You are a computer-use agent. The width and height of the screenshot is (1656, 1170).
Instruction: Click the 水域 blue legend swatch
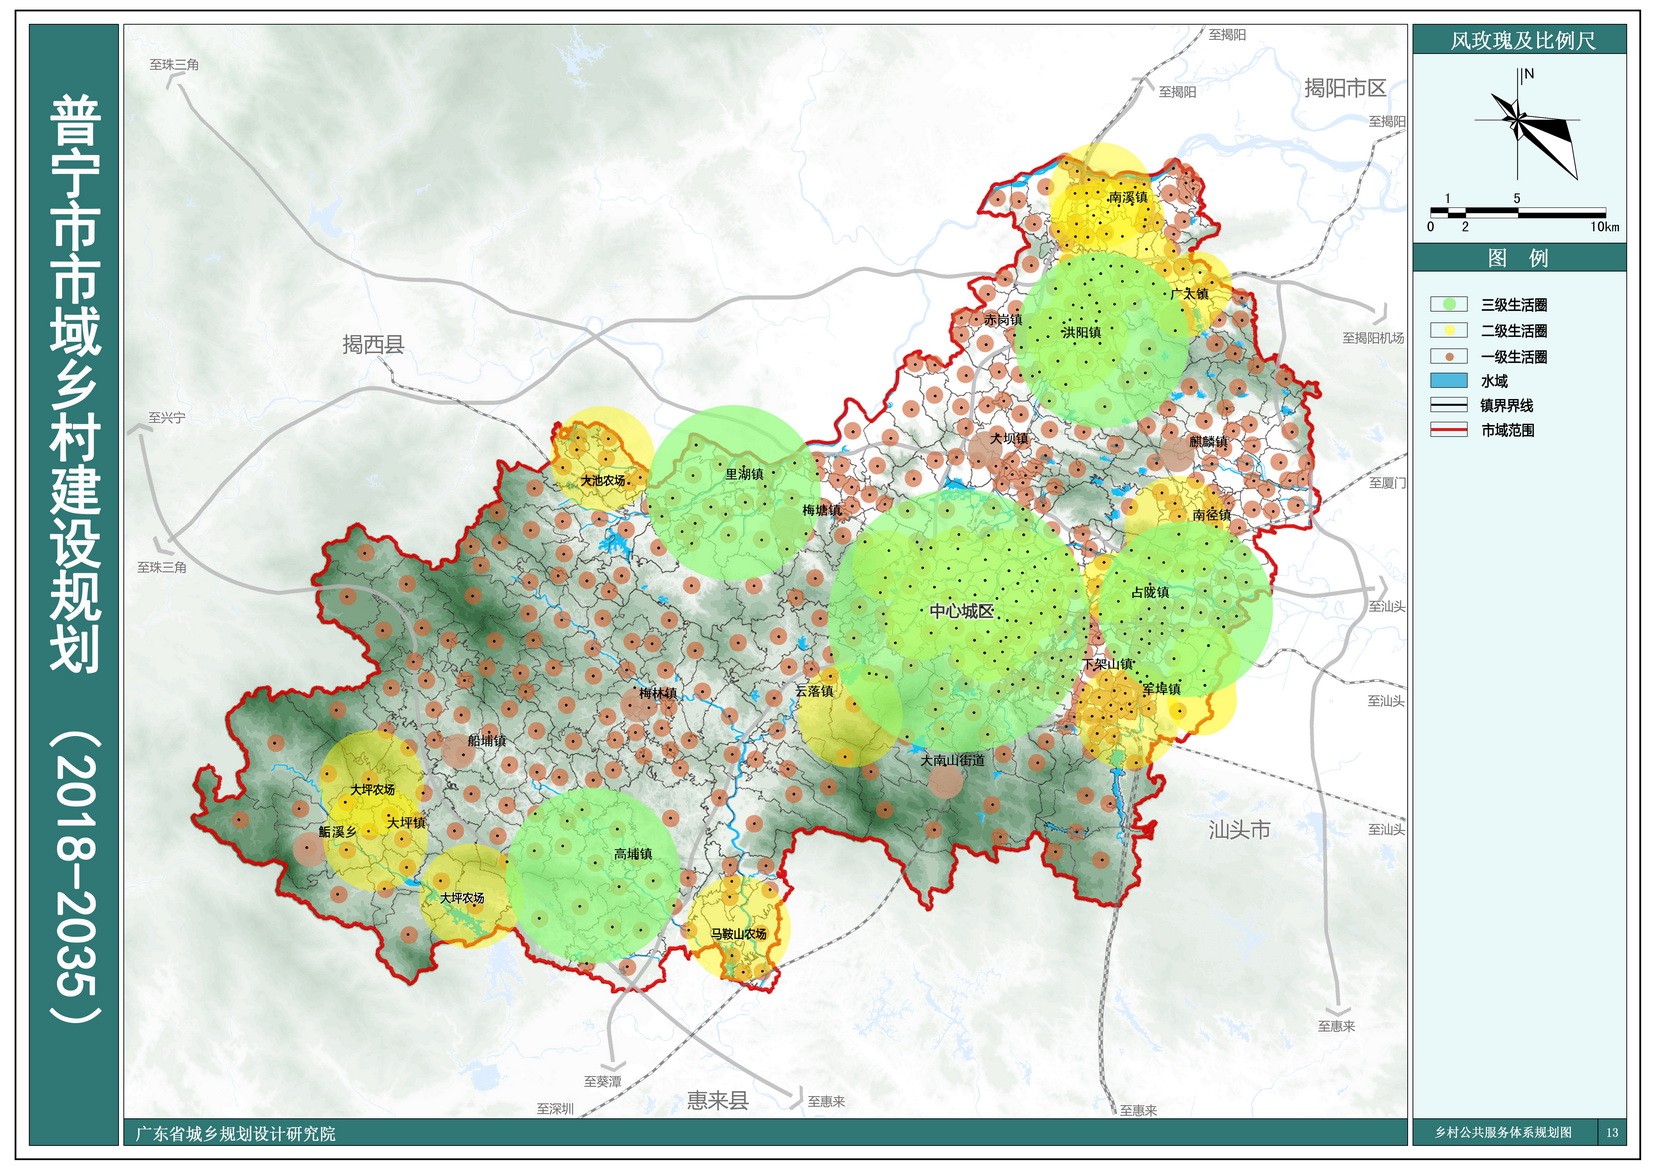pos(1448,381)
